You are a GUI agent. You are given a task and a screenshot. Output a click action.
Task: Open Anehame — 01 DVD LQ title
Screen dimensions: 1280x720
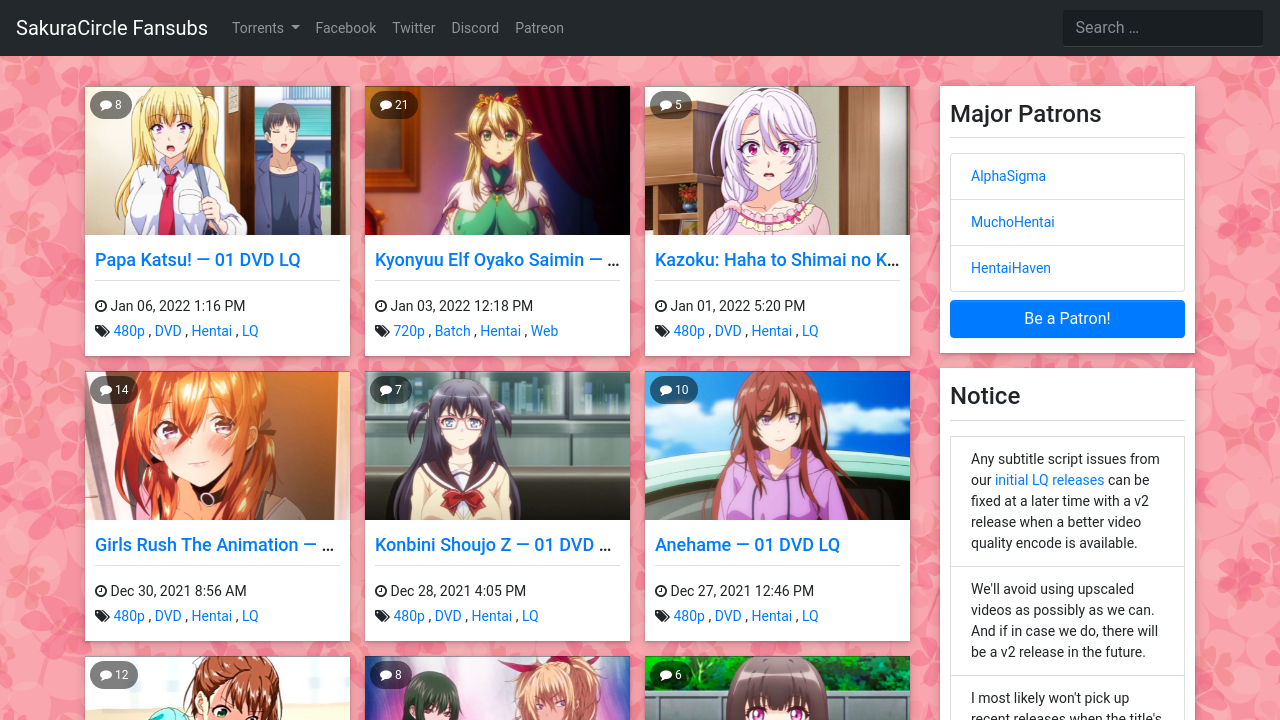click(x=747, y=545)
